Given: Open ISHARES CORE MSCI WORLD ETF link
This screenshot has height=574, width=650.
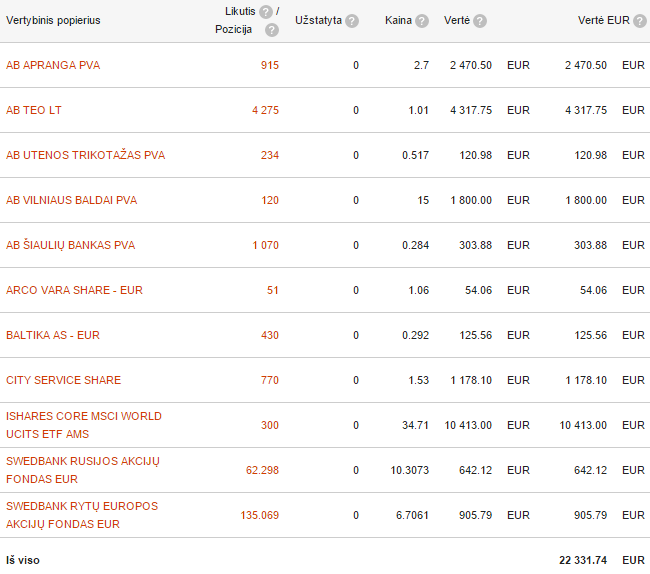Looking at the screenshot, I should pos(84,425).
